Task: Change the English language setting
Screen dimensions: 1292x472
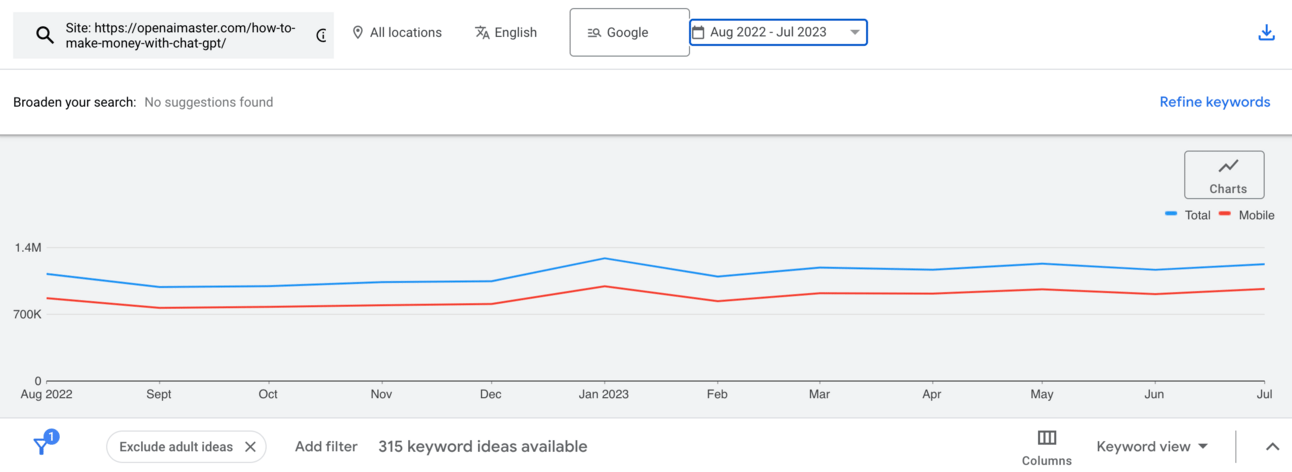Action: point(515,33)
